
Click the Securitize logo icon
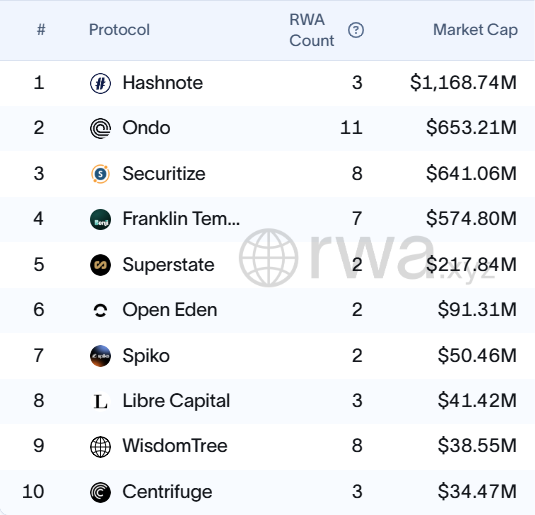click(100, 174)
